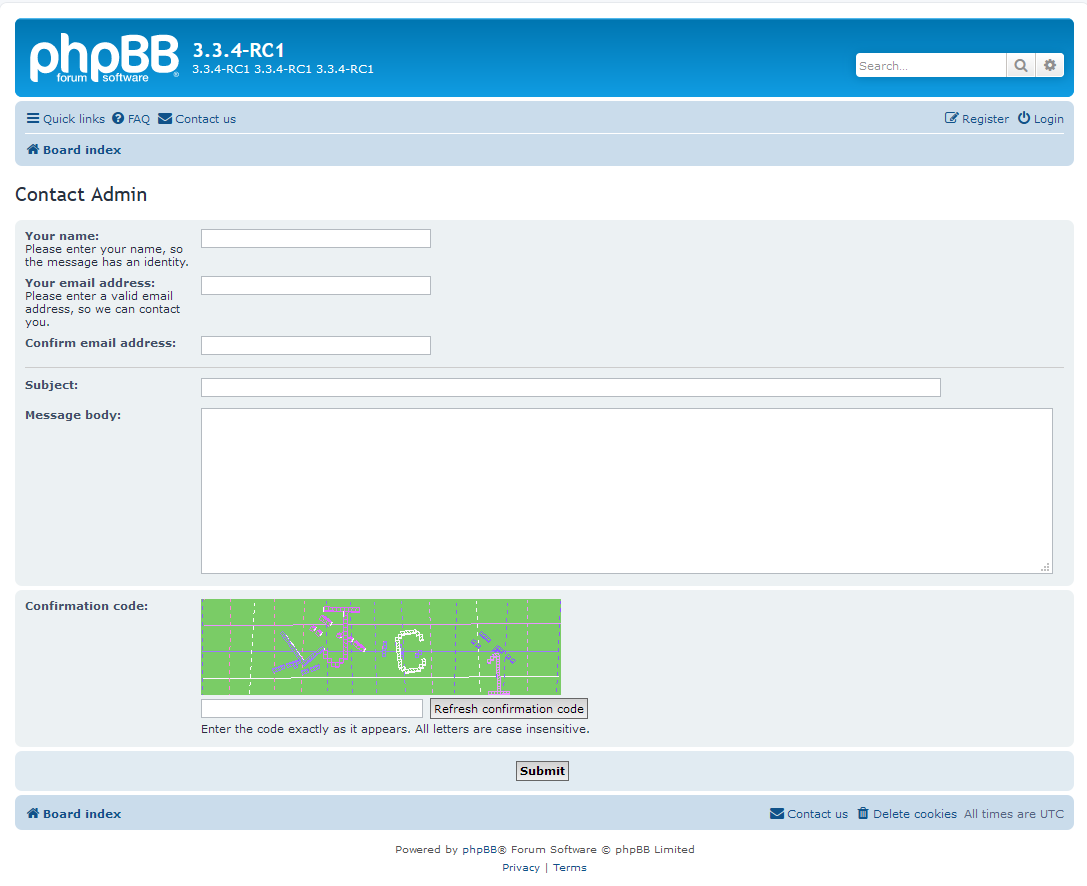Open the FAQ page
The image size is (1087, 886).
pyautogui.click(x=131, y=119)
